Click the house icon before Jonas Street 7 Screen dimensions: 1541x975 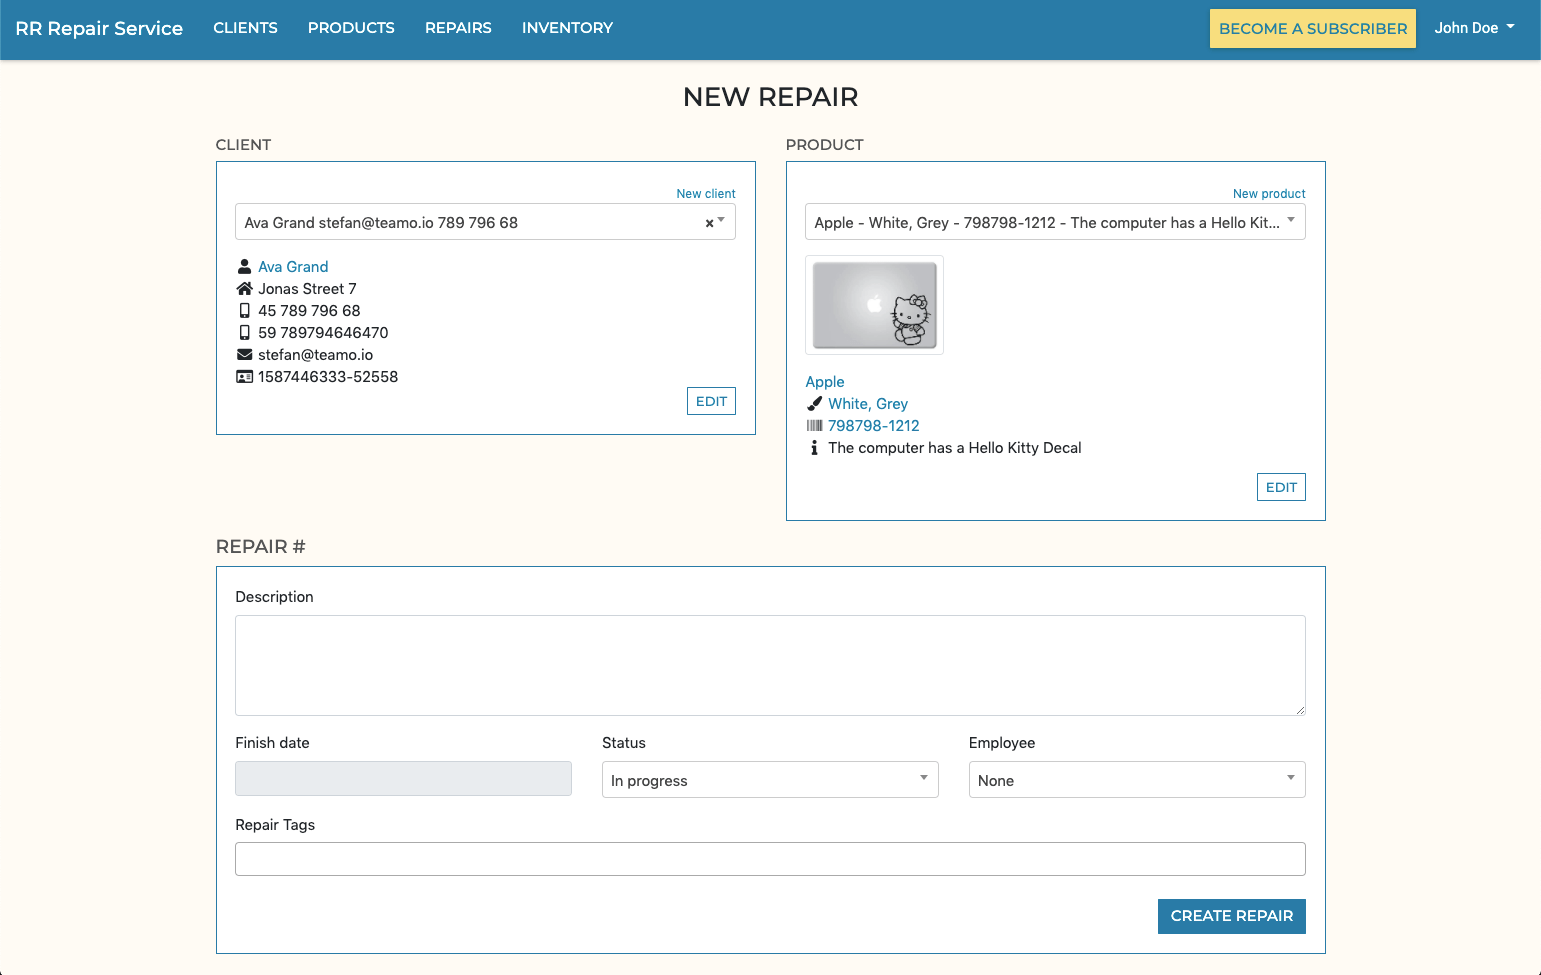pos(245,288)
